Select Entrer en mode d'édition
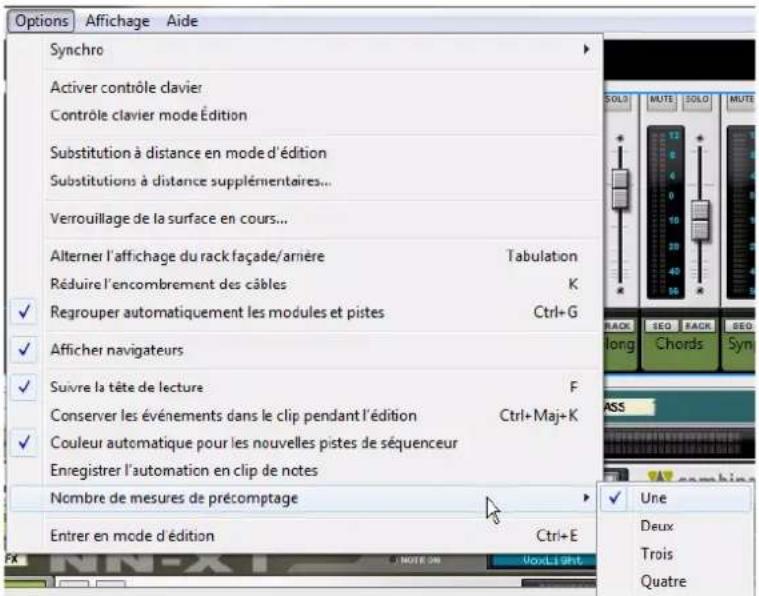759x596 pixels. [305, 536]
